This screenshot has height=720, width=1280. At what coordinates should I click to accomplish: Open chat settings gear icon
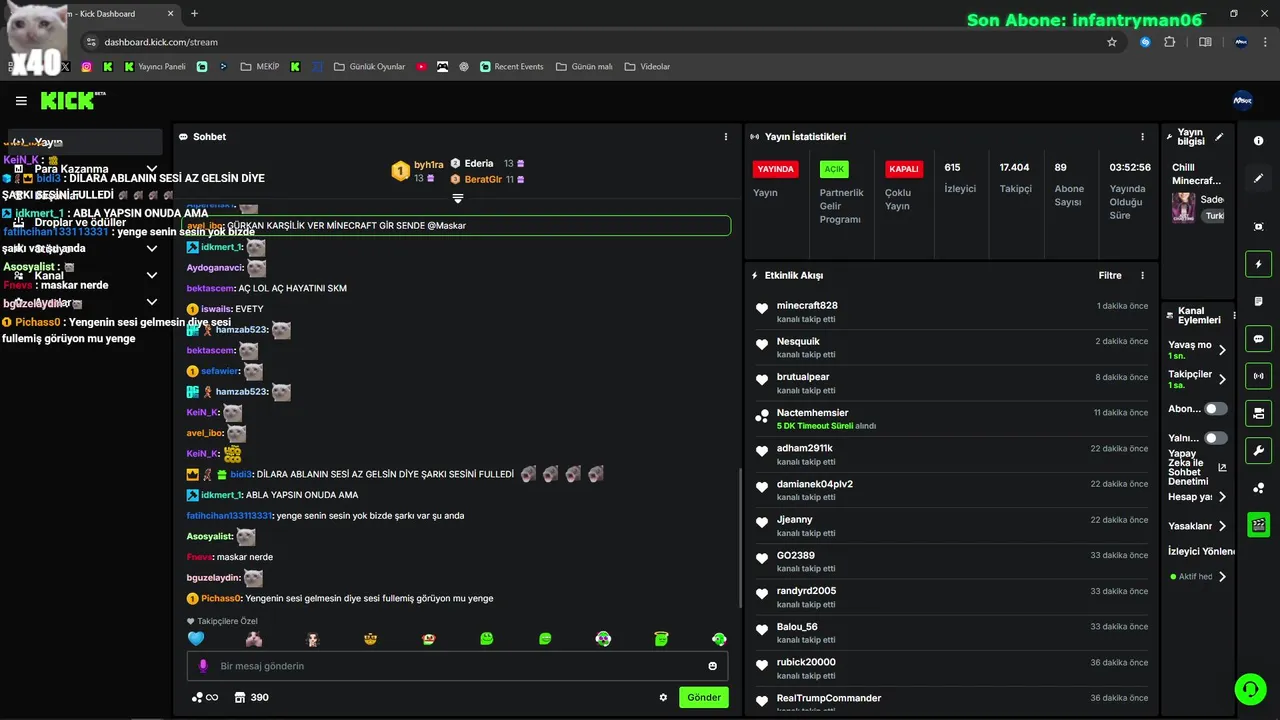pos(663,697)
